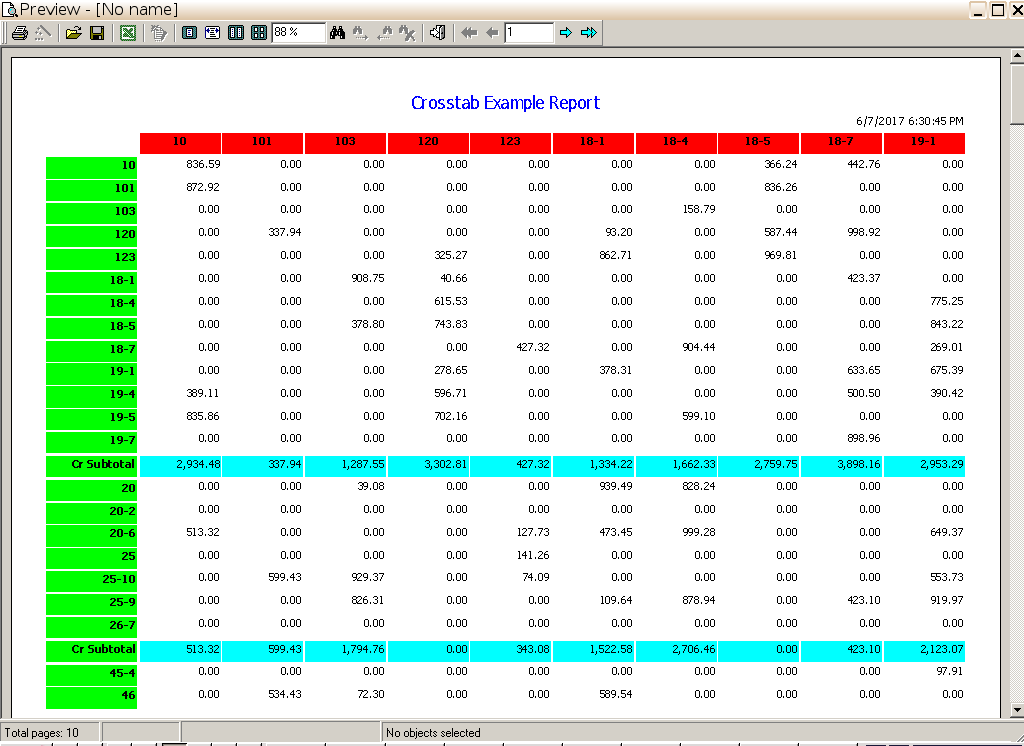
Task: Select green row header 20-6
Action: pyautogui.click(x=91, y=534)
